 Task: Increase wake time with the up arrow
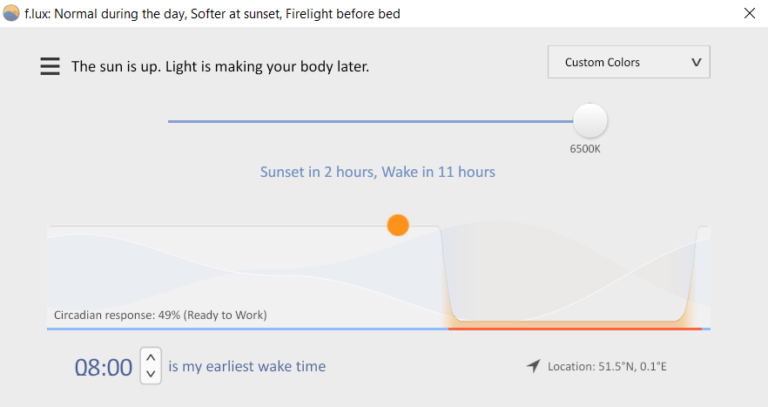pos(150,357)
